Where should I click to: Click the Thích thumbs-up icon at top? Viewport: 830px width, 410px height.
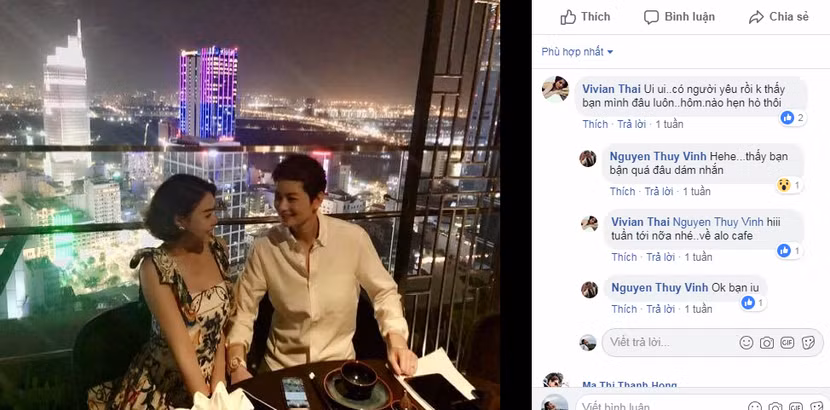click(x=568, y=17)
